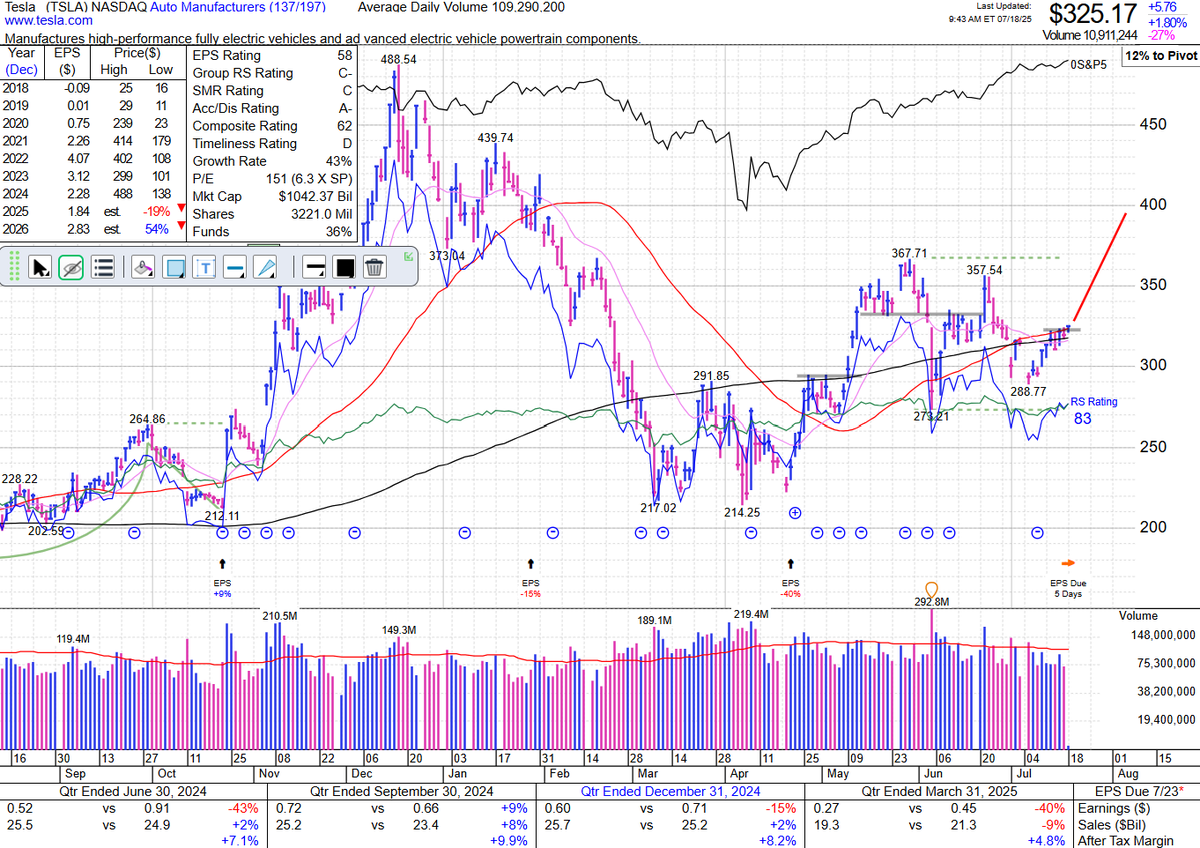Click the orange EPS Due arrow

pos(1068,563)
